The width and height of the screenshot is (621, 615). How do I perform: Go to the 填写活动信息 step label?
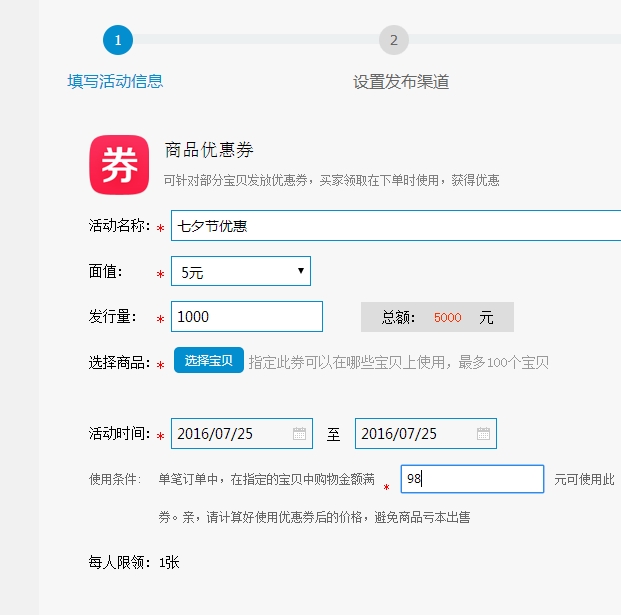(x=115, y=81)
